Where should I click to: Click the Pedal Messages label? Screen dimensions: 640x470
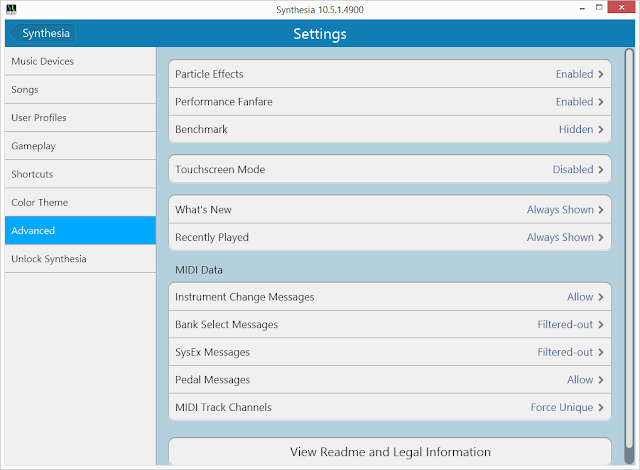coord(213,380)
